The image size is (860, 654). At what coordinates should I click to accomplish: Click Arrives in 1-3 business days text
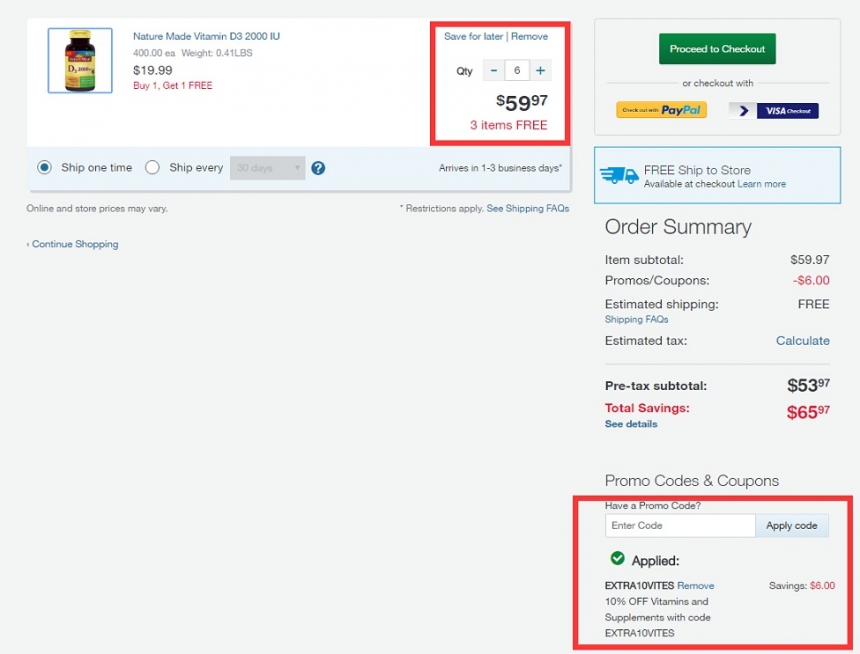click(x=500, y=168)
